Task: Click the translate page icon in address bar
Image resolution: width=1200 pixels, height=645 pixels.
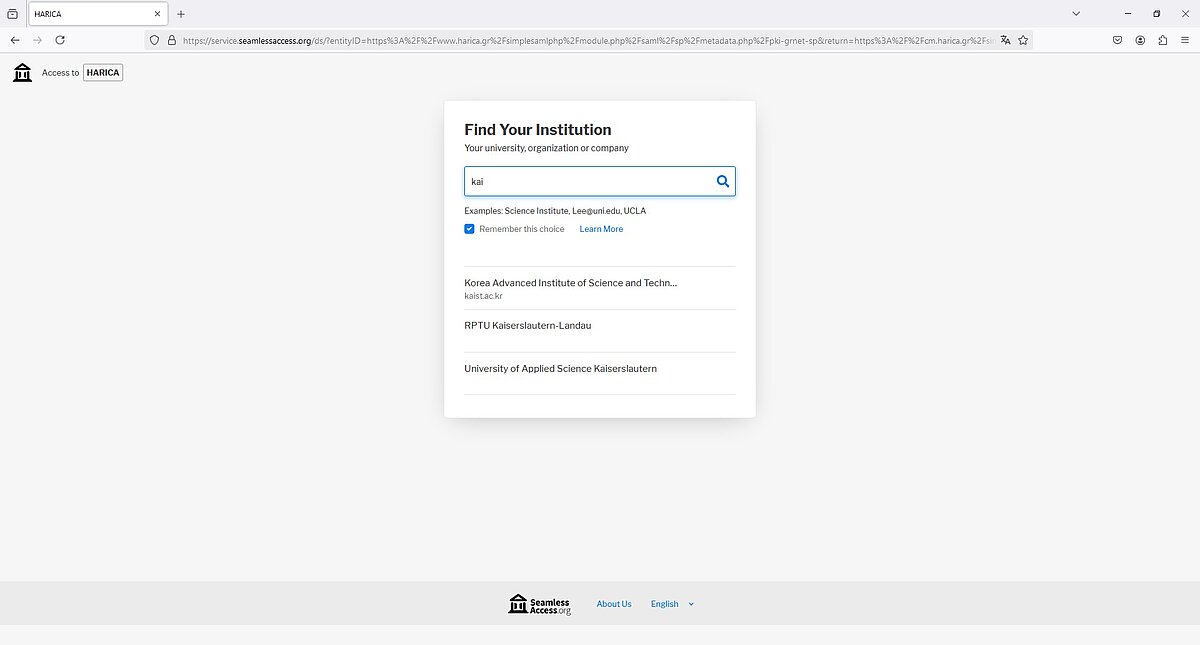Action: pyautogui.click(x=1005, y=40)
